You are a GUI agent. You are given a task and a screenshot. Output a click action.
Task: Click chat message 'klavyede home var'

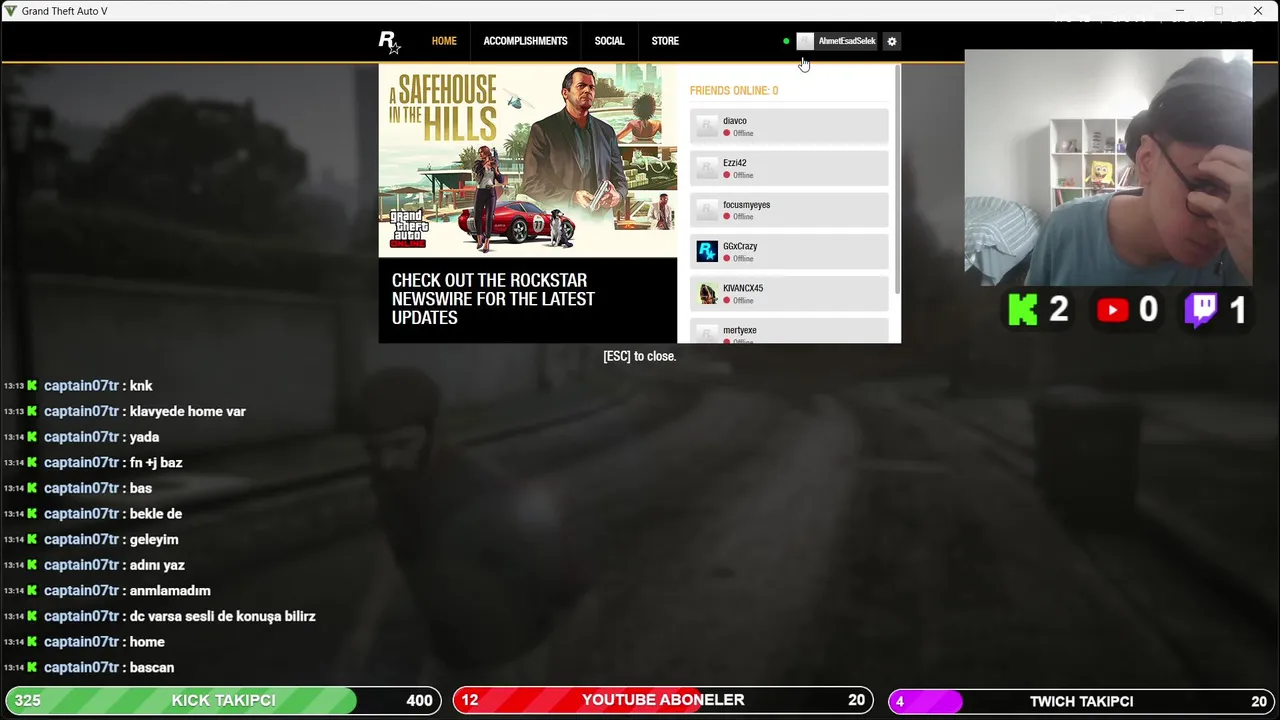(x=187, y=411)
